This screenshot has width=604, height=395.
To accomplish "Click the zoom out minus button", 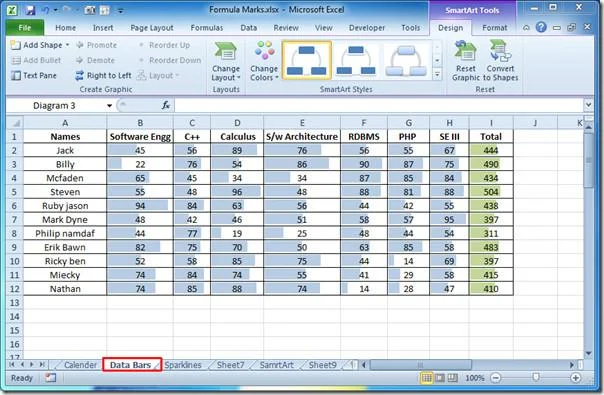I will 496,378.
